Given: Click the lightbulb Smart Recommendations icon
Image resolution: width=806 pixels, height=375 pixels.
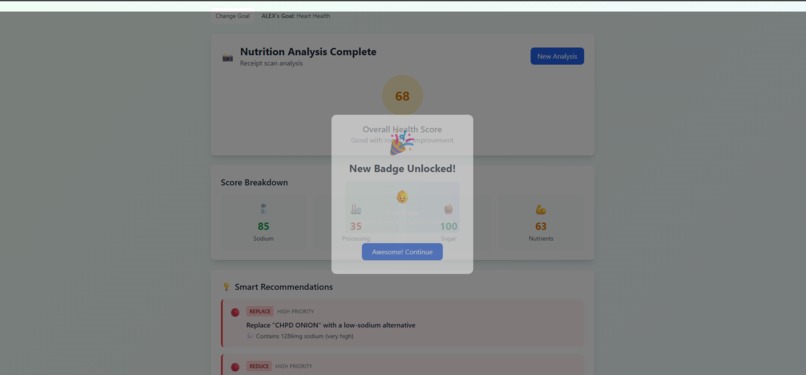Looking at the screenshot, I should click(x=226, y=287).
